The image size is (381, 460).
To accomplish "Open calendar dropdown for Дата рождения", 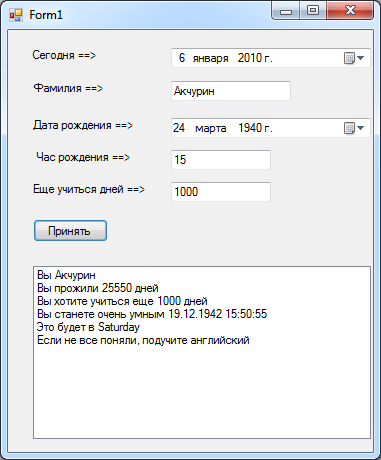I will [354, 128].
